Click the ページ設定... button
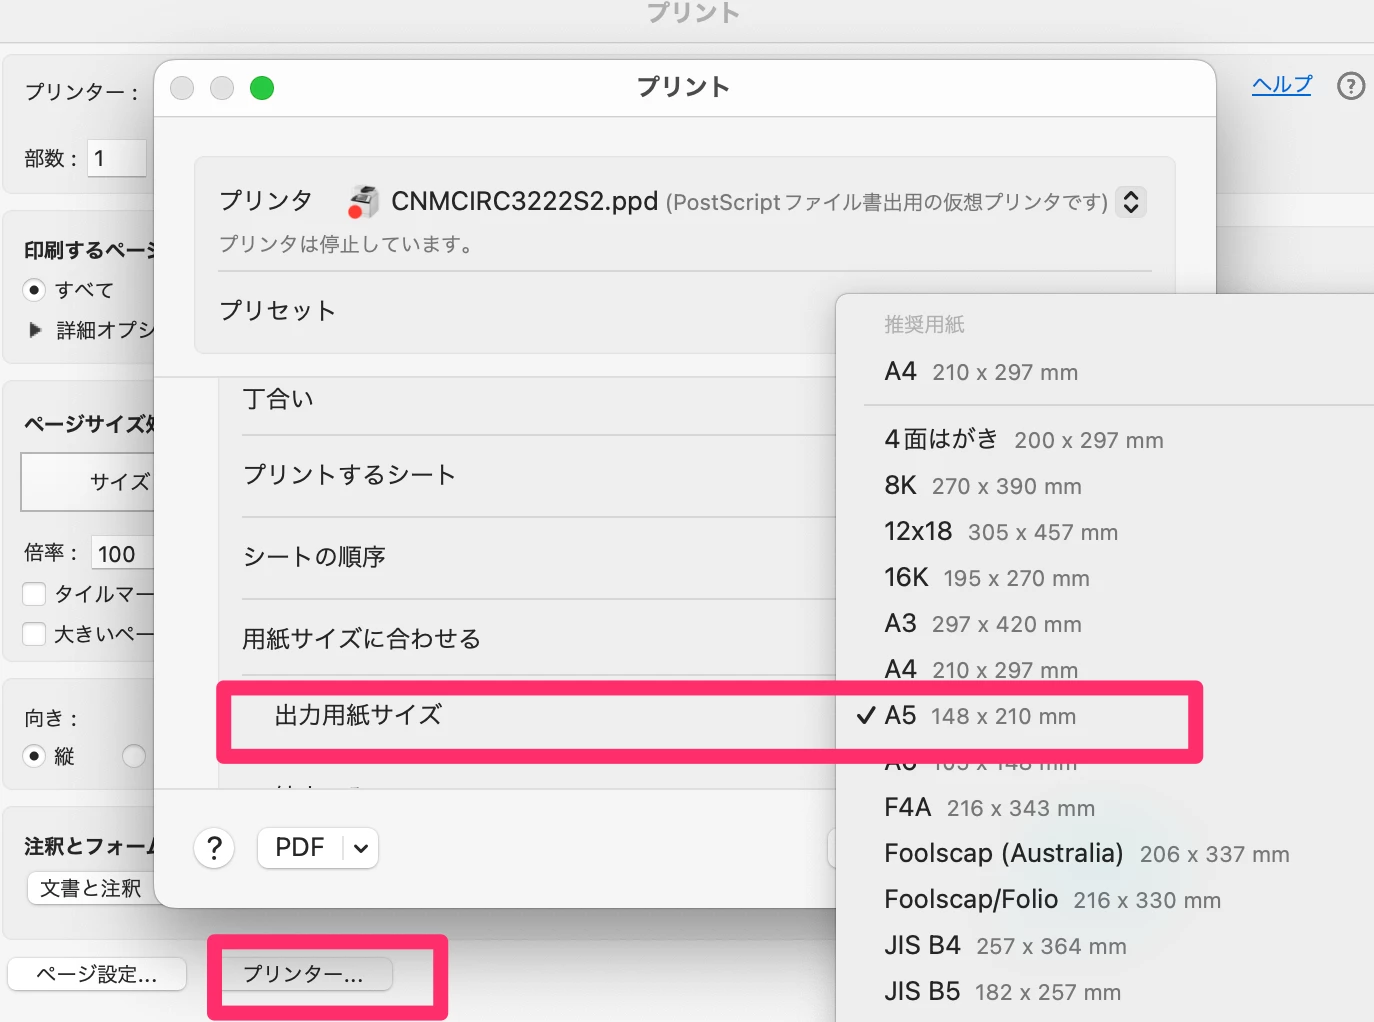This screenshot has width=1374, height=1022. [97, 974]
